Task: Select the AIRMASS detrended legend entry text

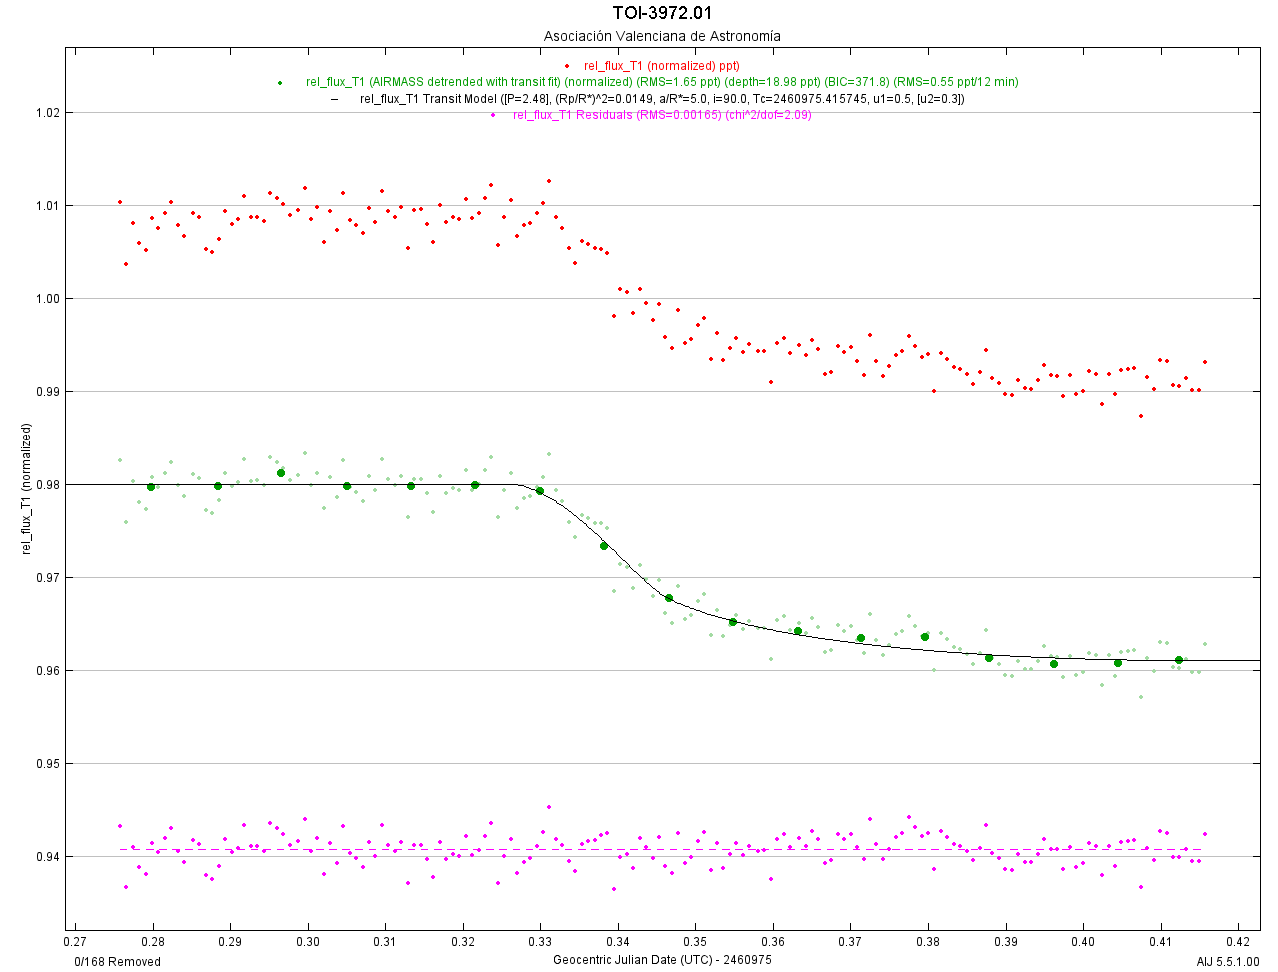Action: tap(662, 82)
